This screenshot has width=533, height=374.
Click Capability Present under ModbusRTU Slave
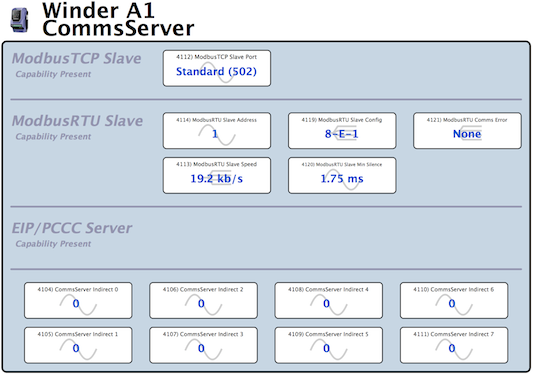[x=53, y=137]
